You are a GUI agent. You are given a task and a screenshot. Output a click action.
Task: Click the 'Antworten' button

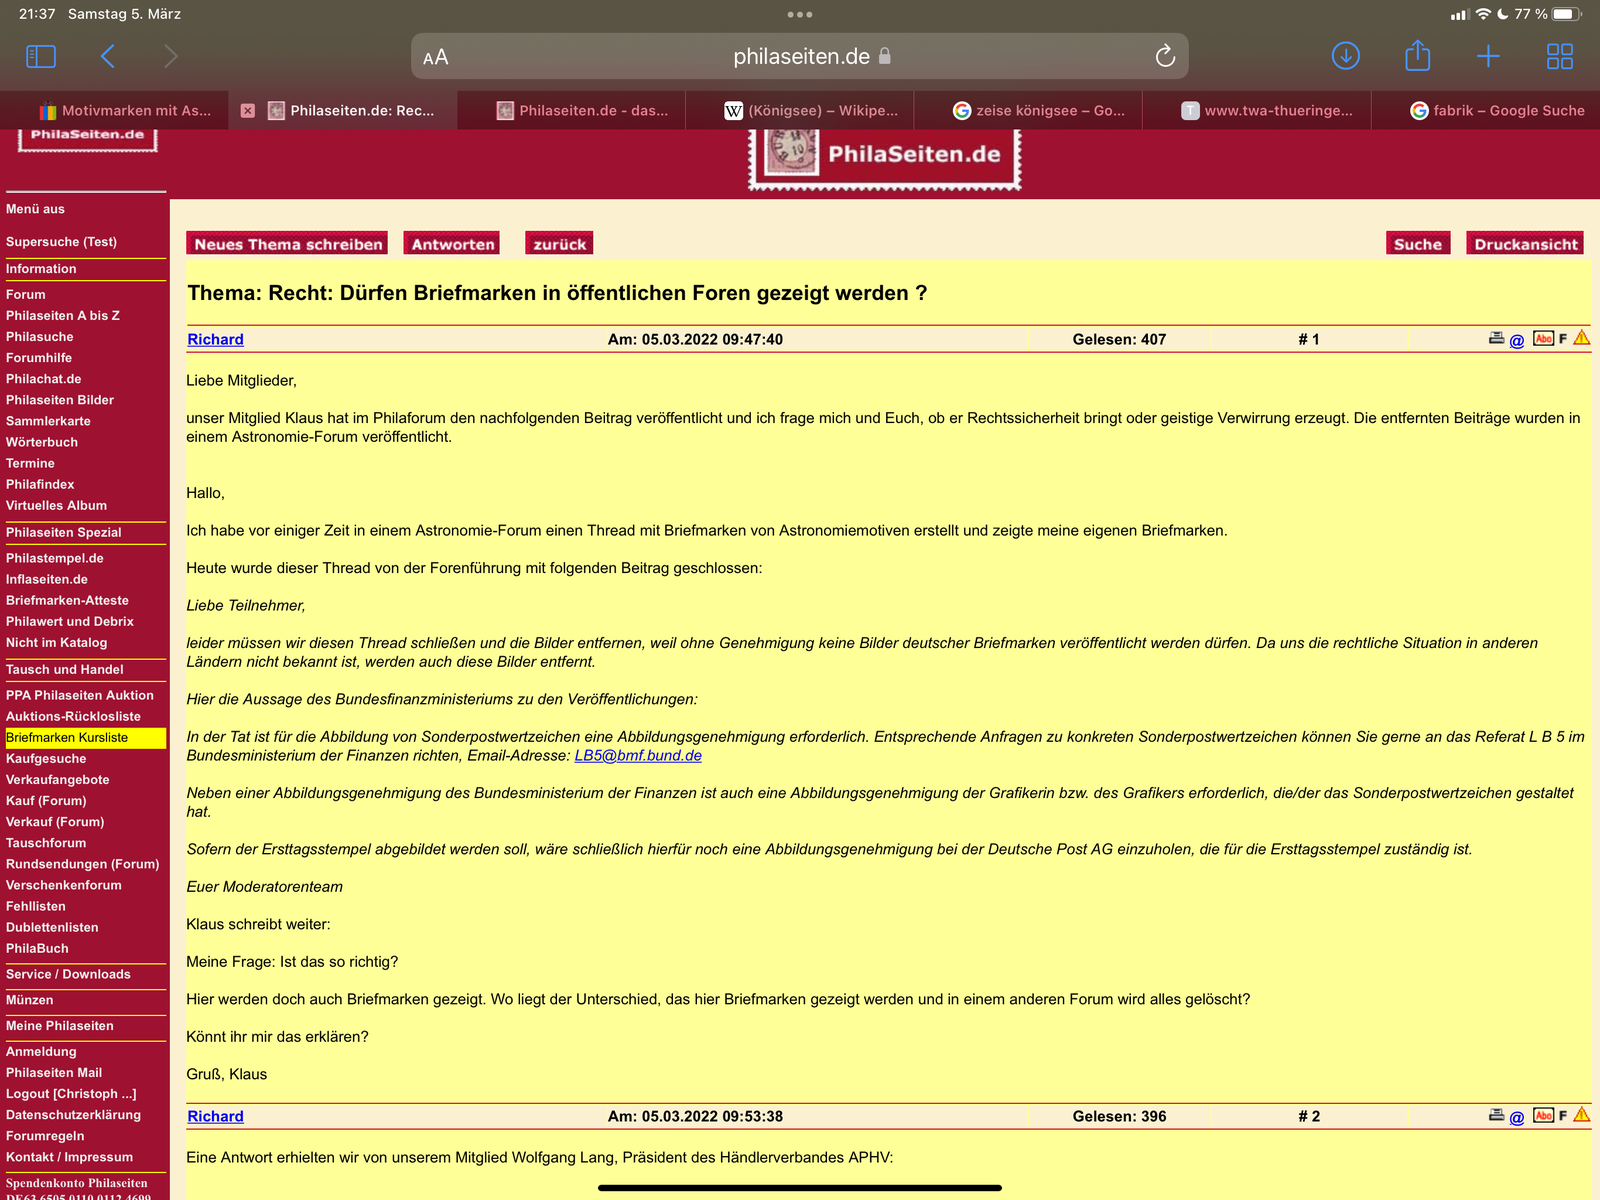coord(453,244)
